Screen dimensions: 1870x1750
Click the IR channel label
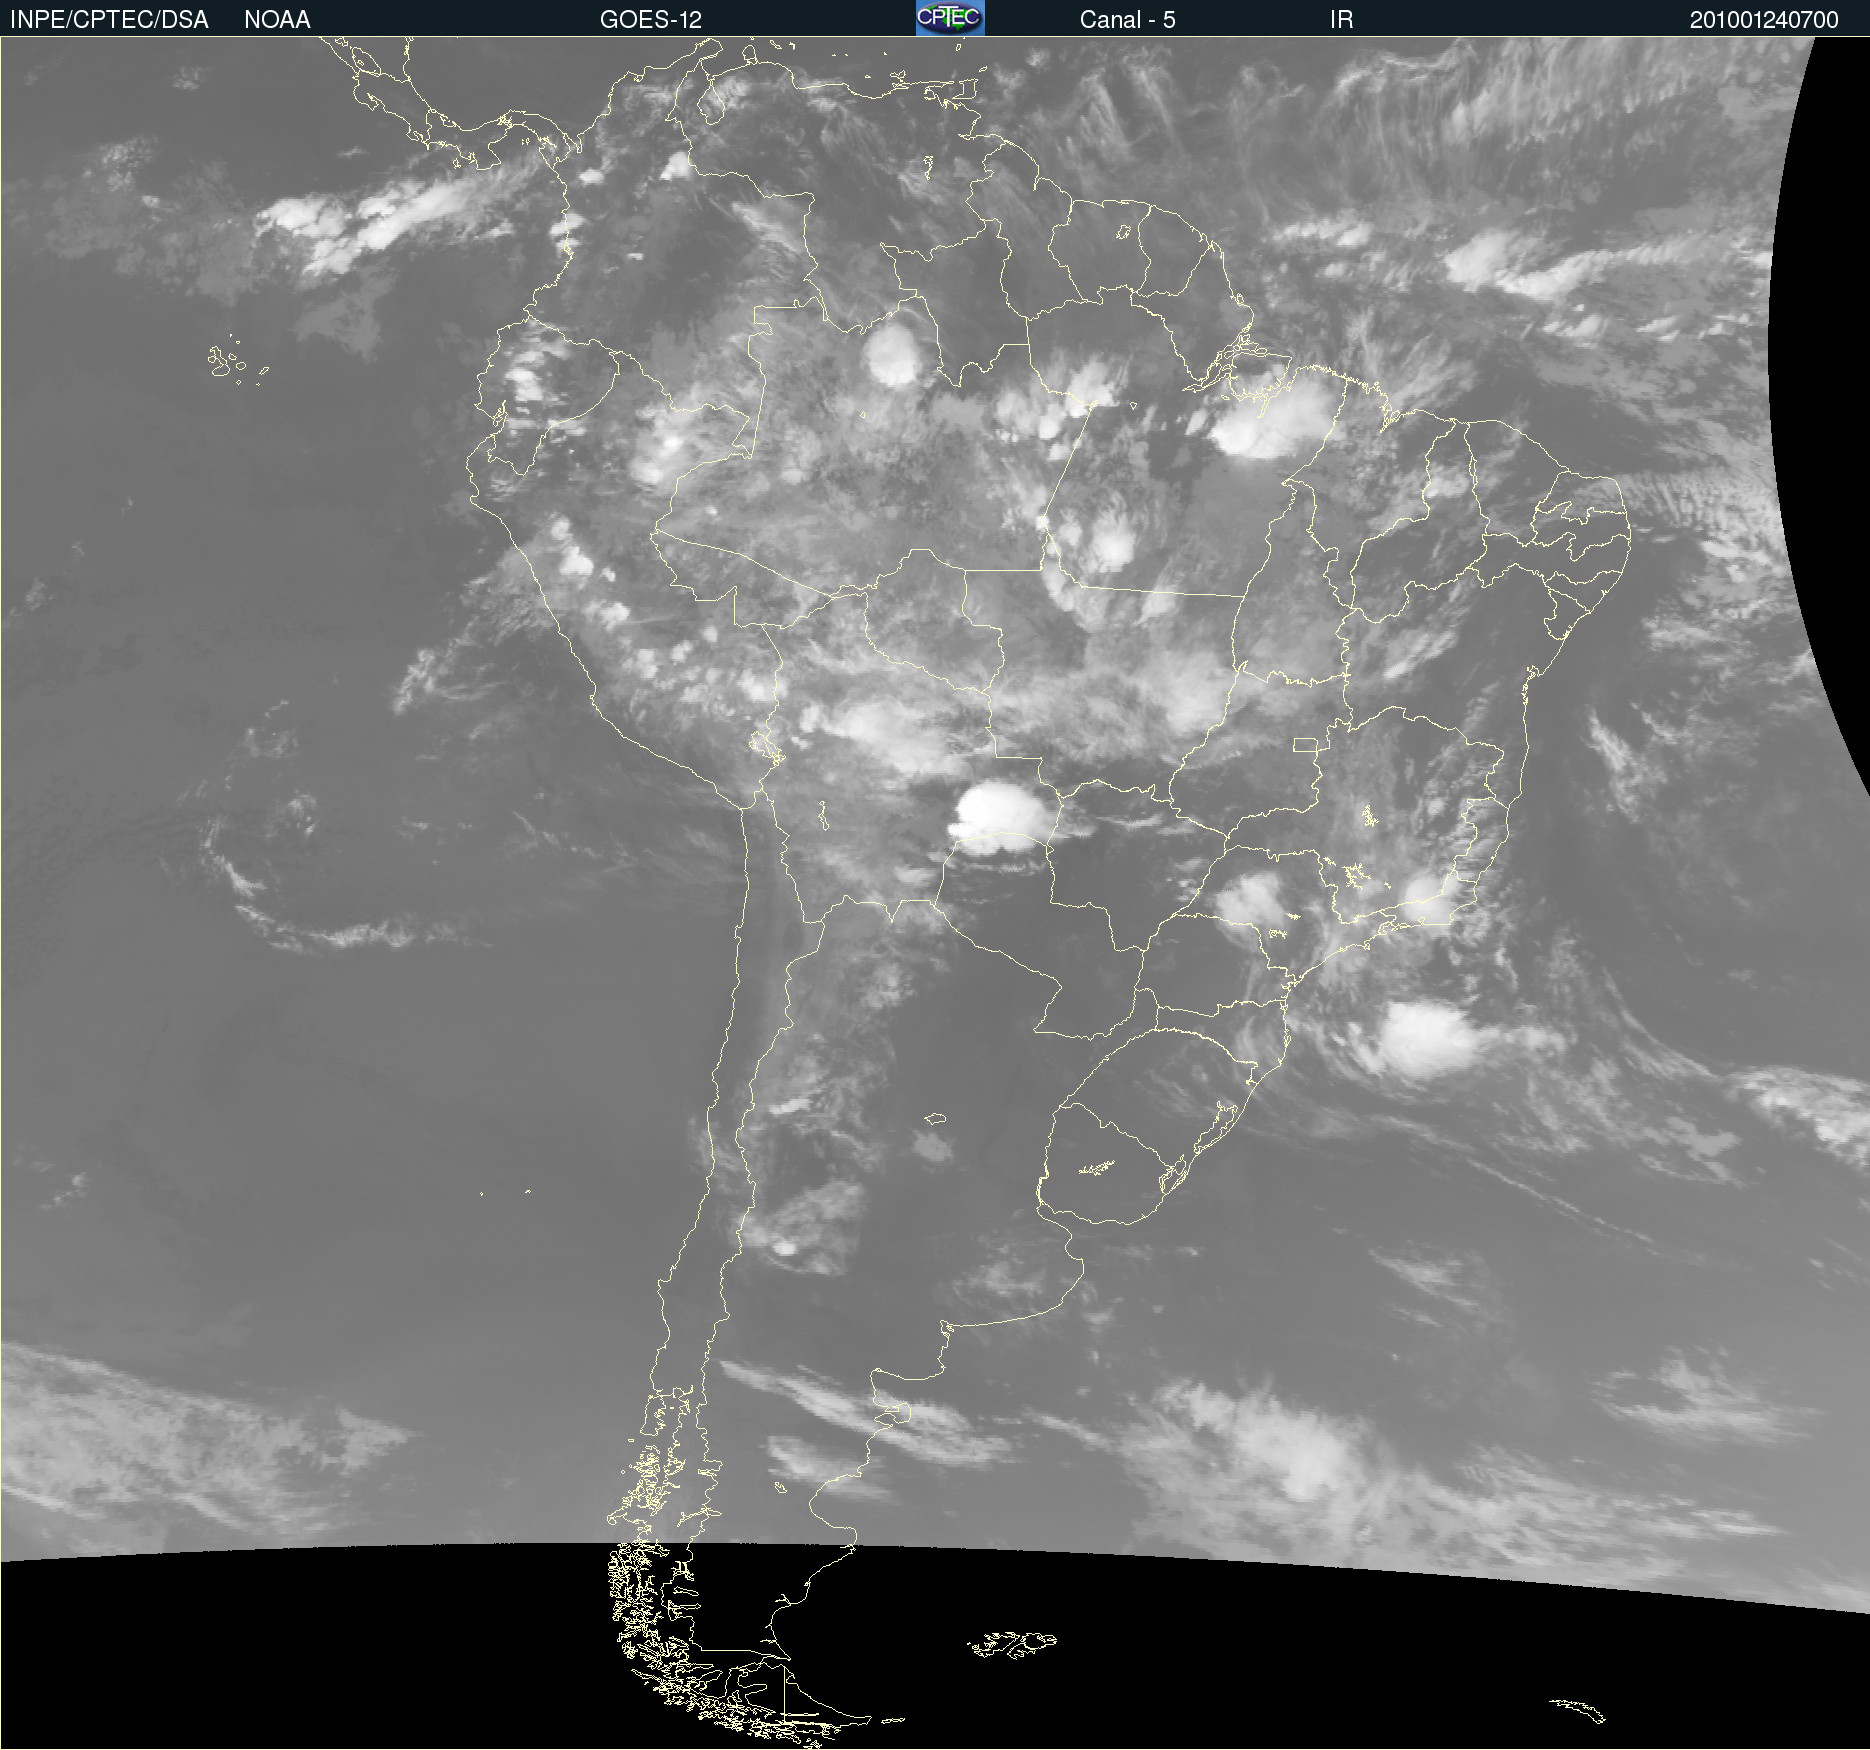pos(1341,19)
